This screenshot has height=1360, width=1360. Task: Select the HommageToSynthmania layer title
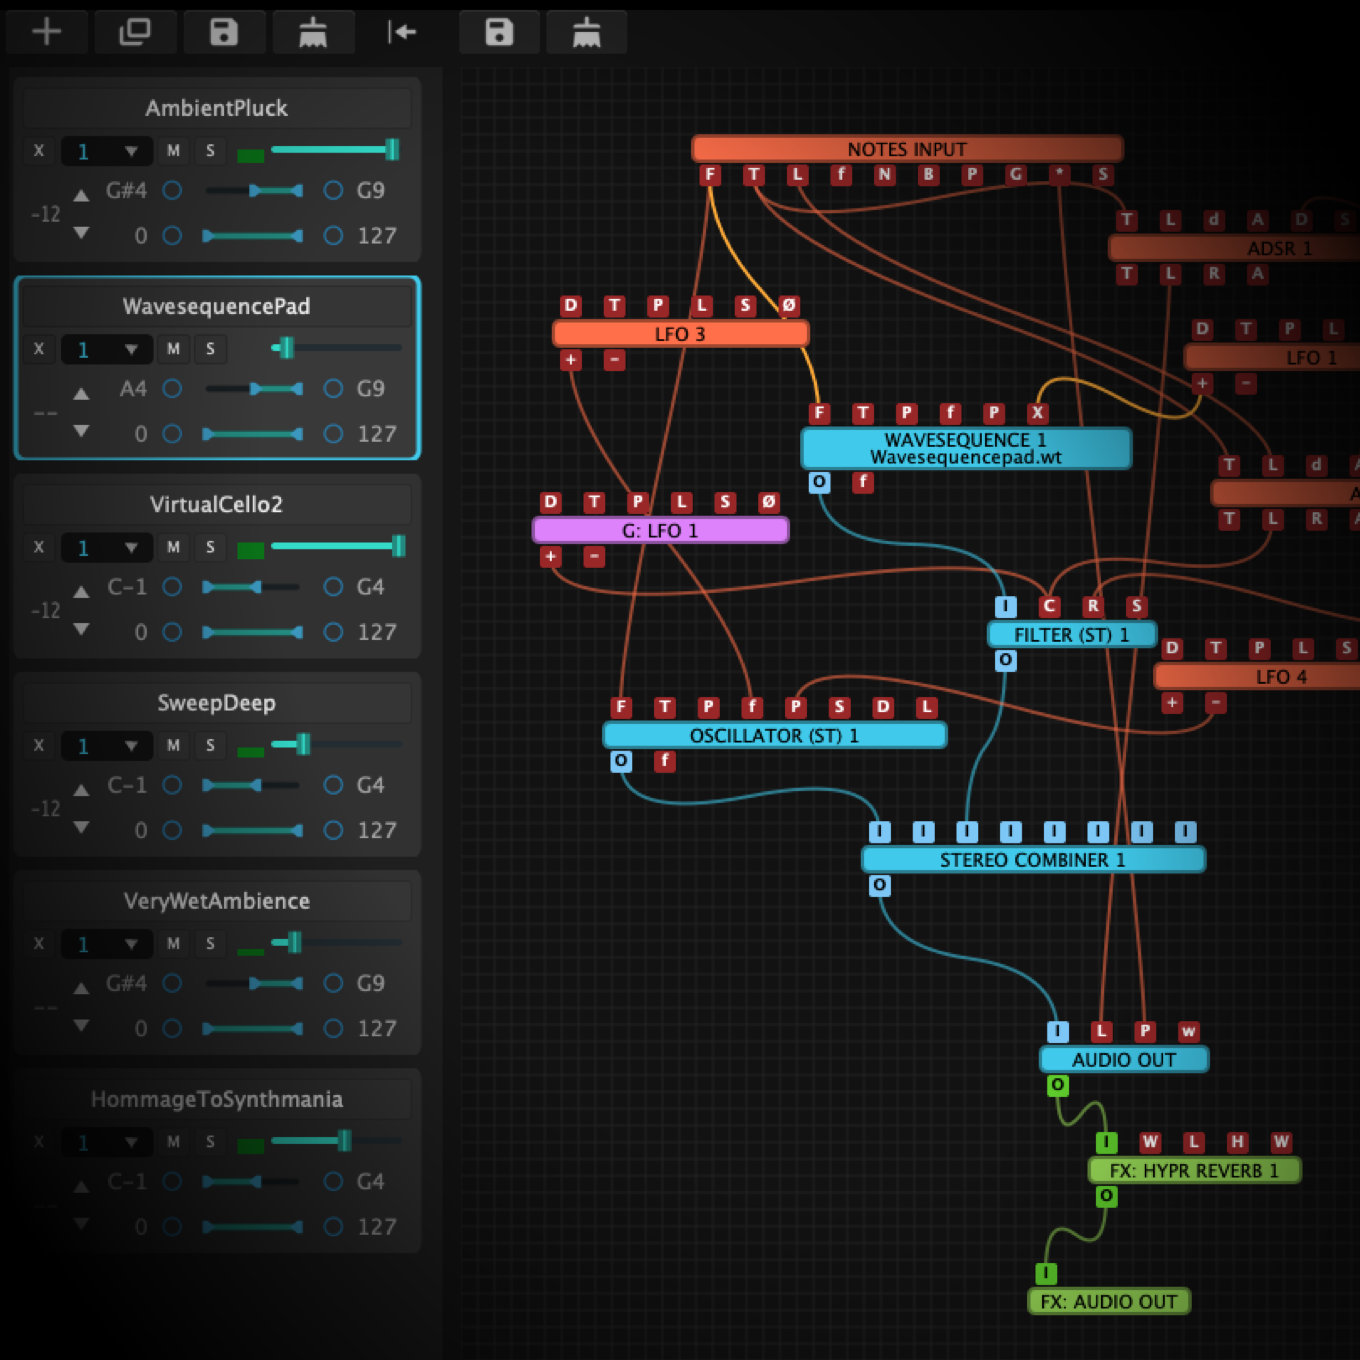(x=217, y=1099)
